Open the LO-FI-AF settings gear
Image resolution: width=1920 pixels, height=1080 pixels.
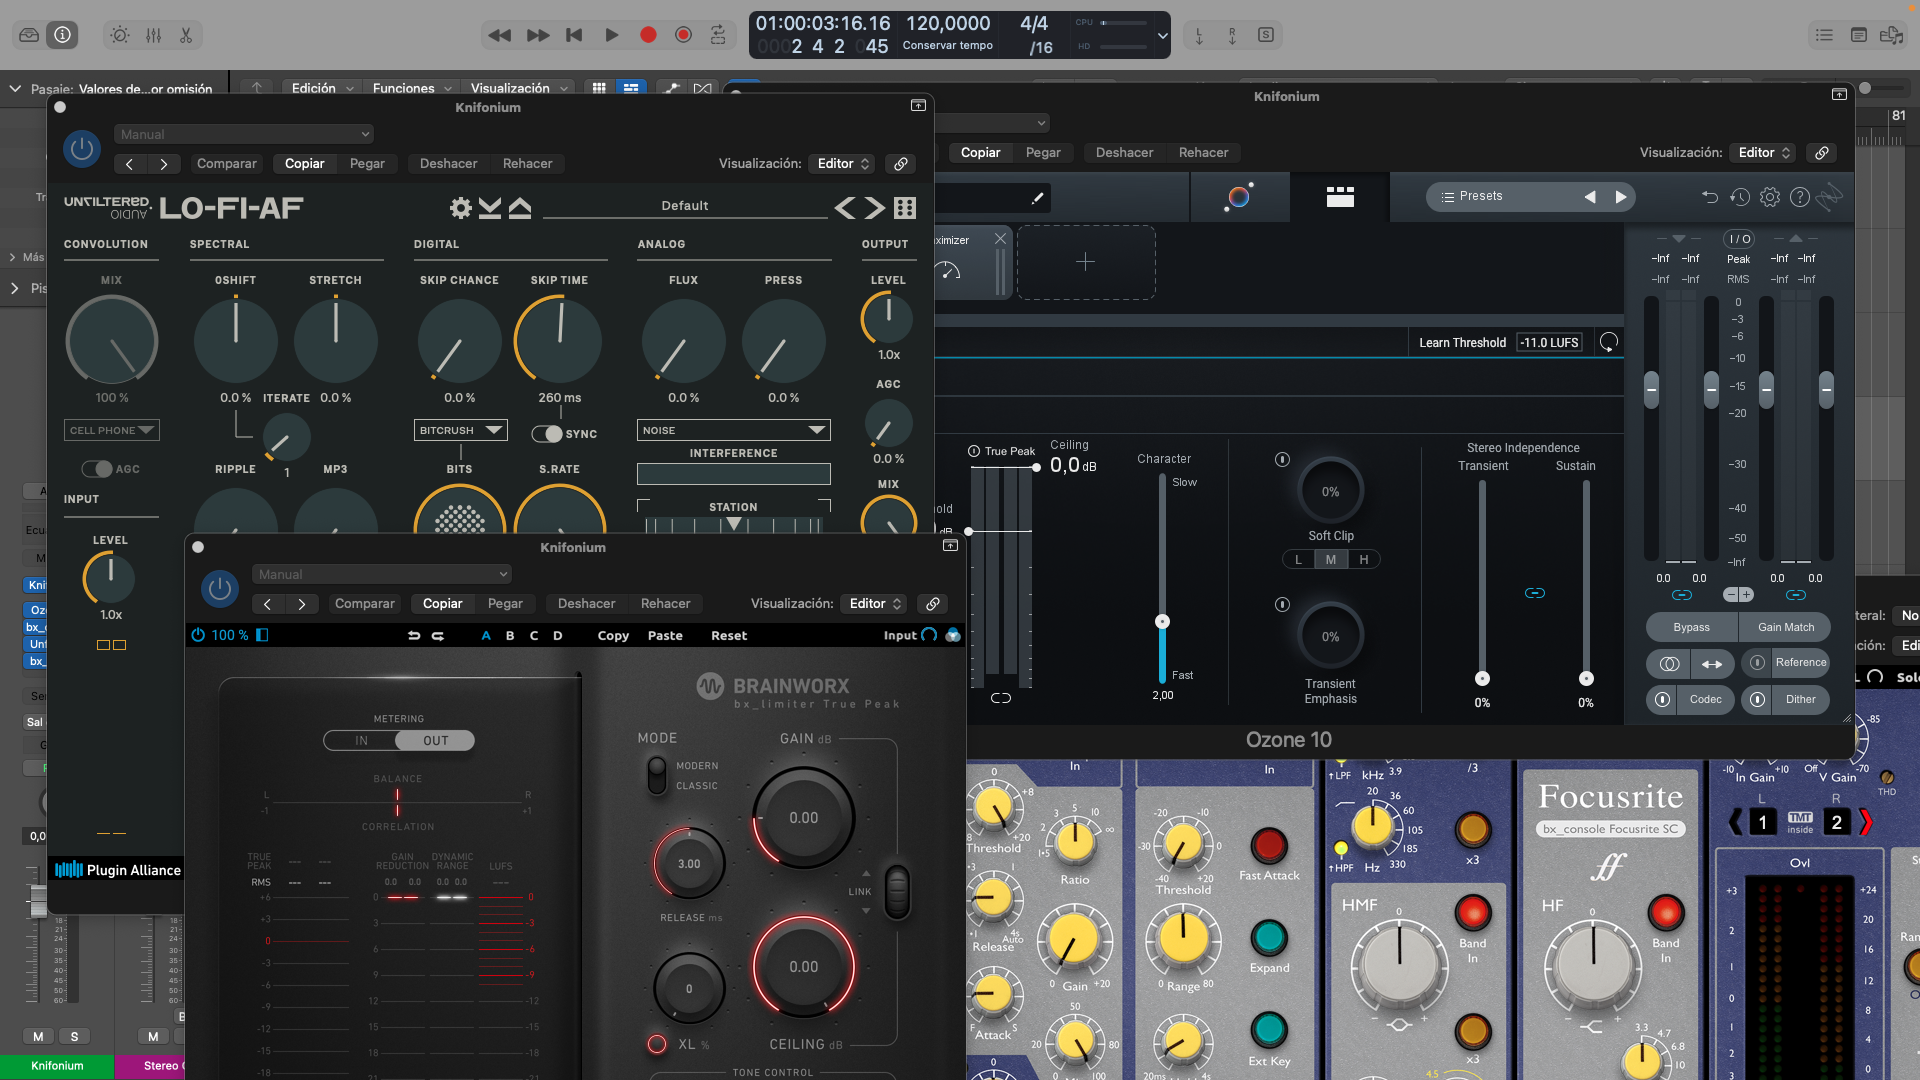(x=460, y=207)
